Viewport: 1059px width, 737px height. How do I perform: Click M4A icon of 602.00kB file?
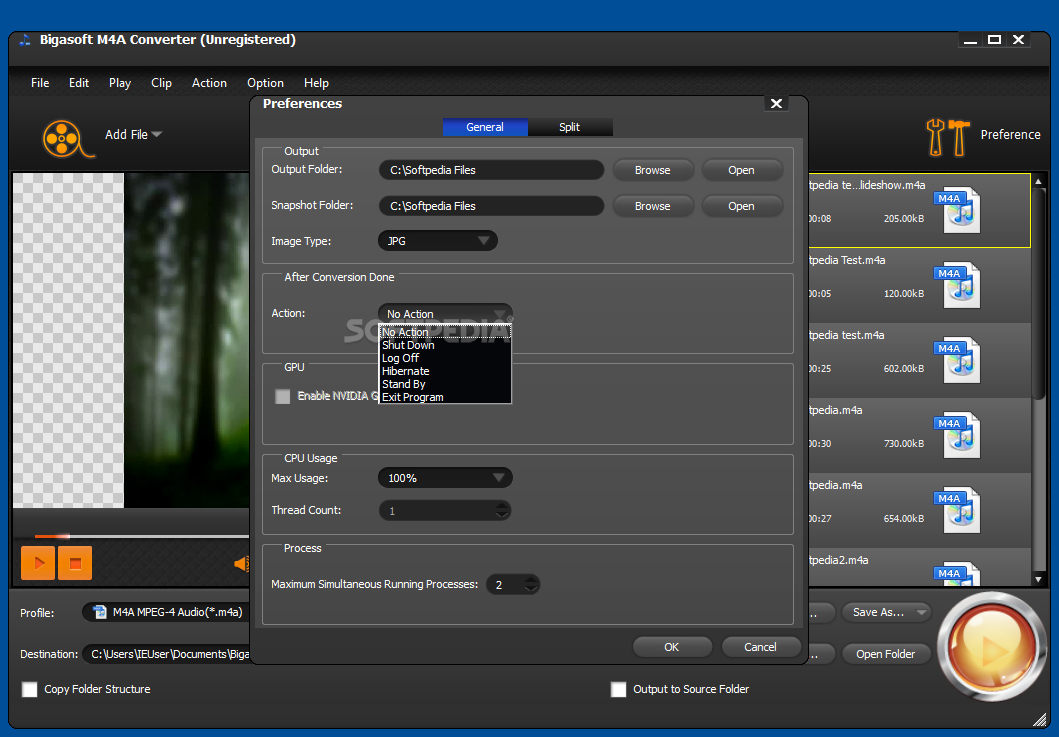[x=958, y=360]
